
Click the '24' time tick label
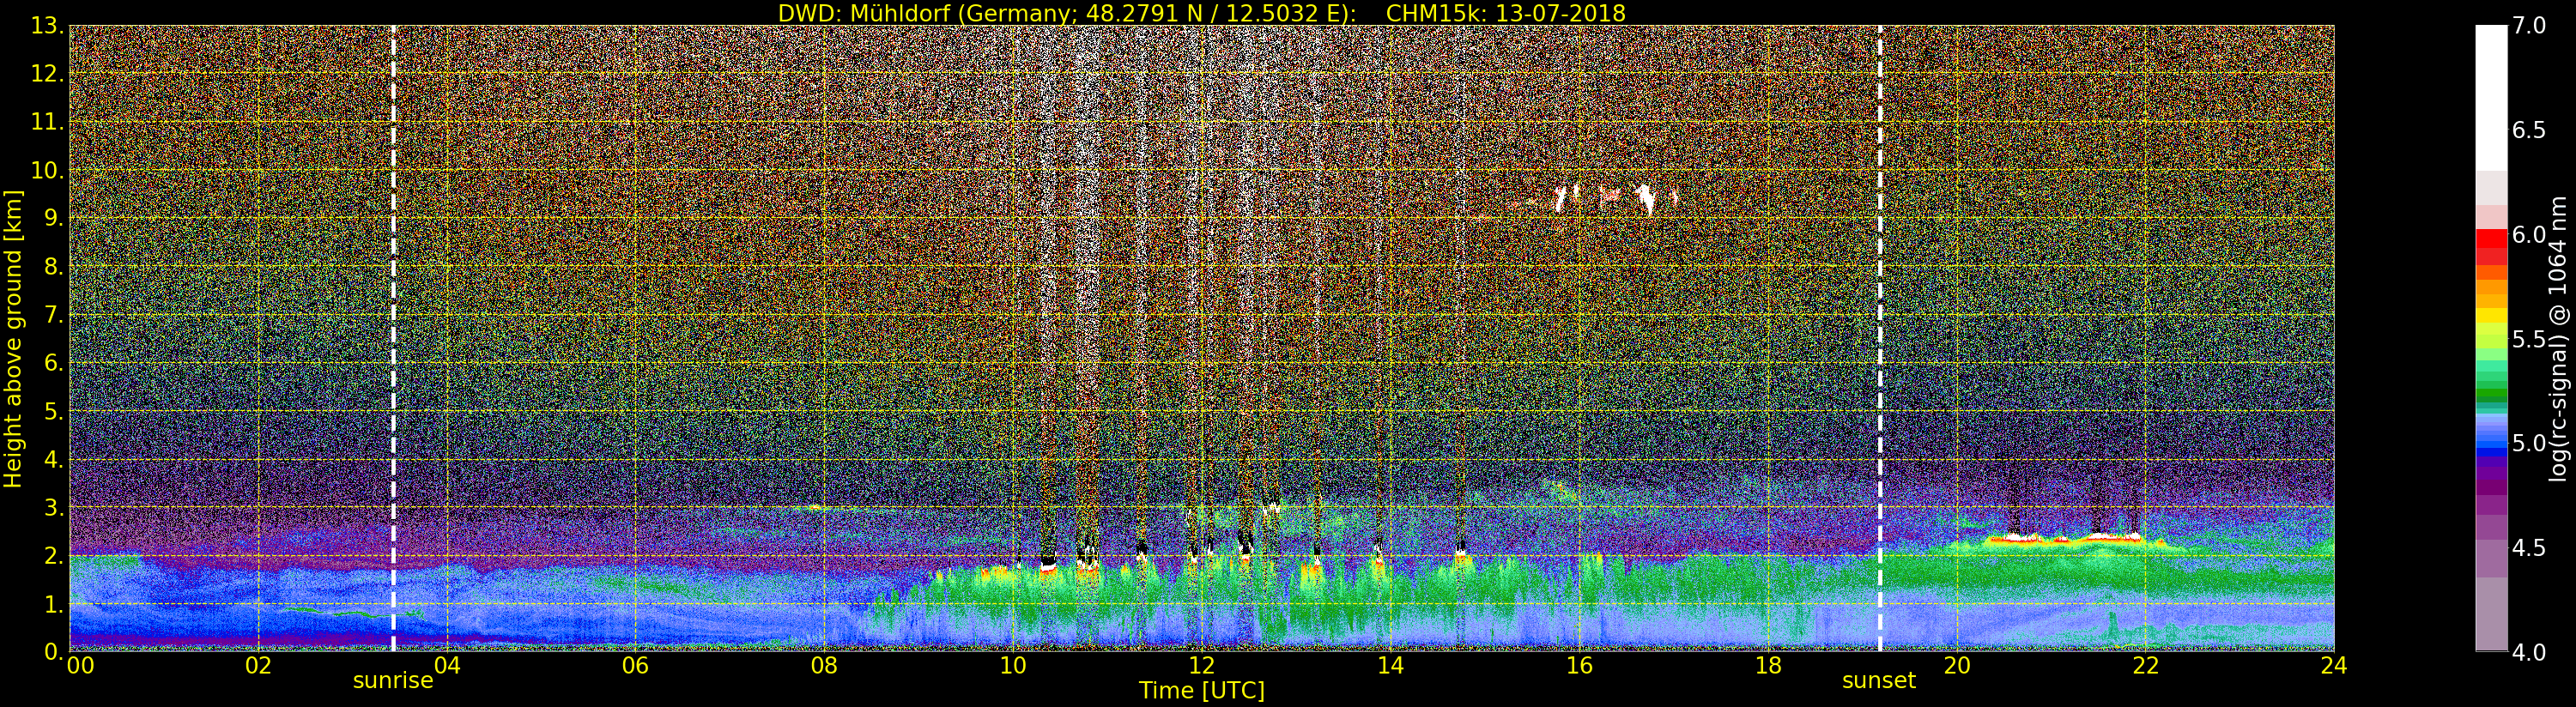click(2333, 666)
